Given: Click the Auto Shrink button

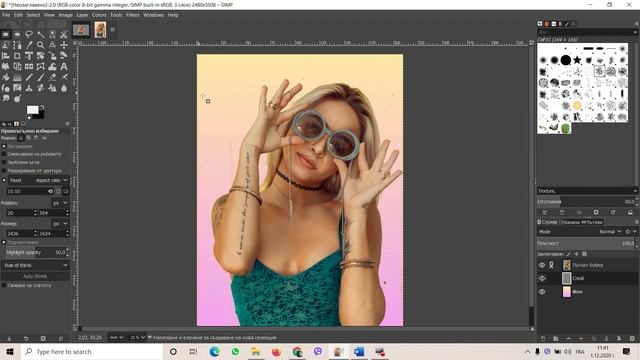Looking at the screenshot, I should (35, 276).
